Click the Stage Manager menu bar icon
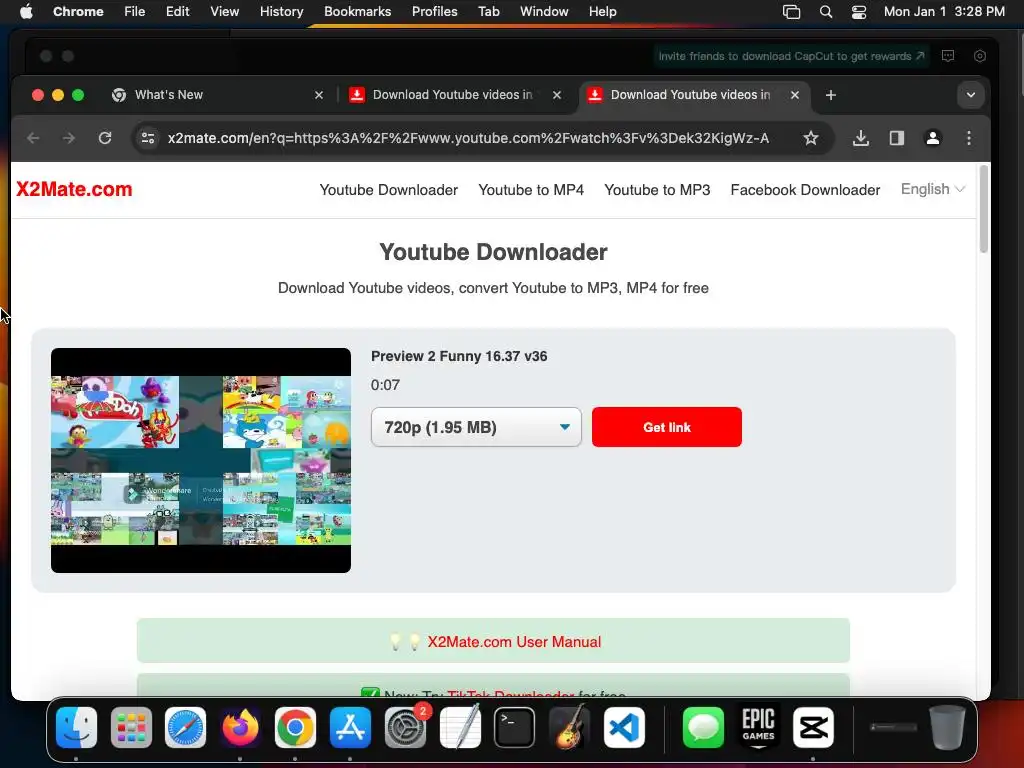 [792, 12]
